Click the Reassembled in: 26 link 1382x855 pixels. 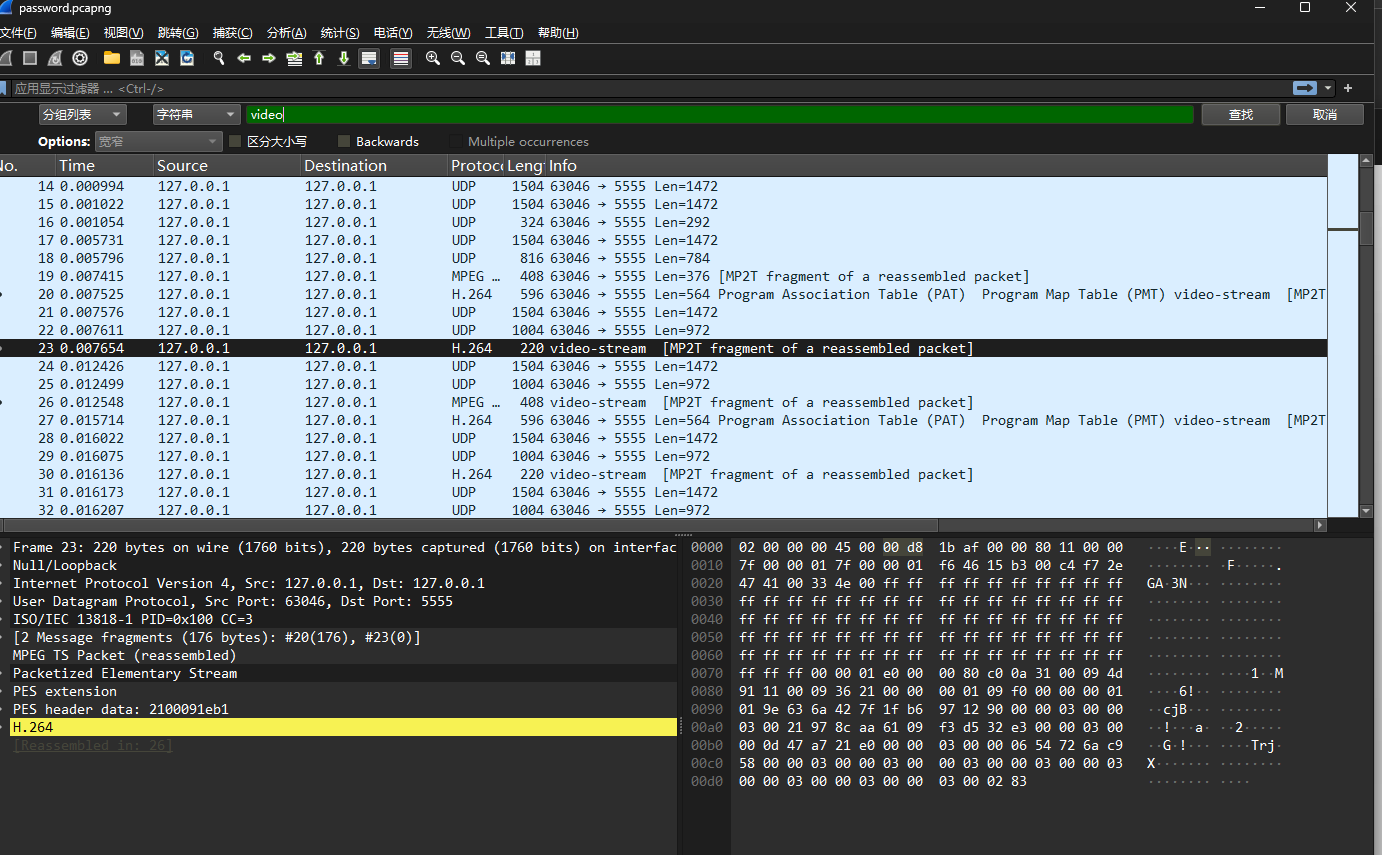tap(92, 745)
